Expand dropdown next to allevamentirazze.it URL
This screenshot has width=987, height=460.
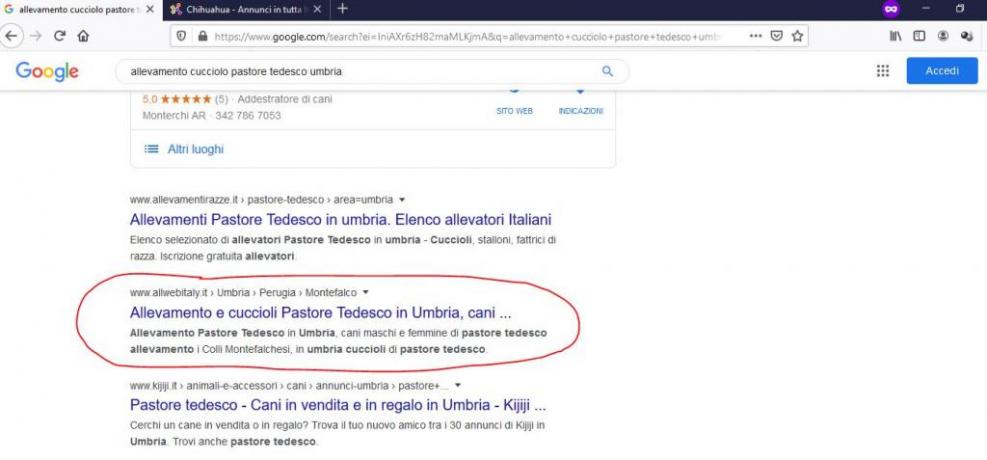click(x=401, y=199)
